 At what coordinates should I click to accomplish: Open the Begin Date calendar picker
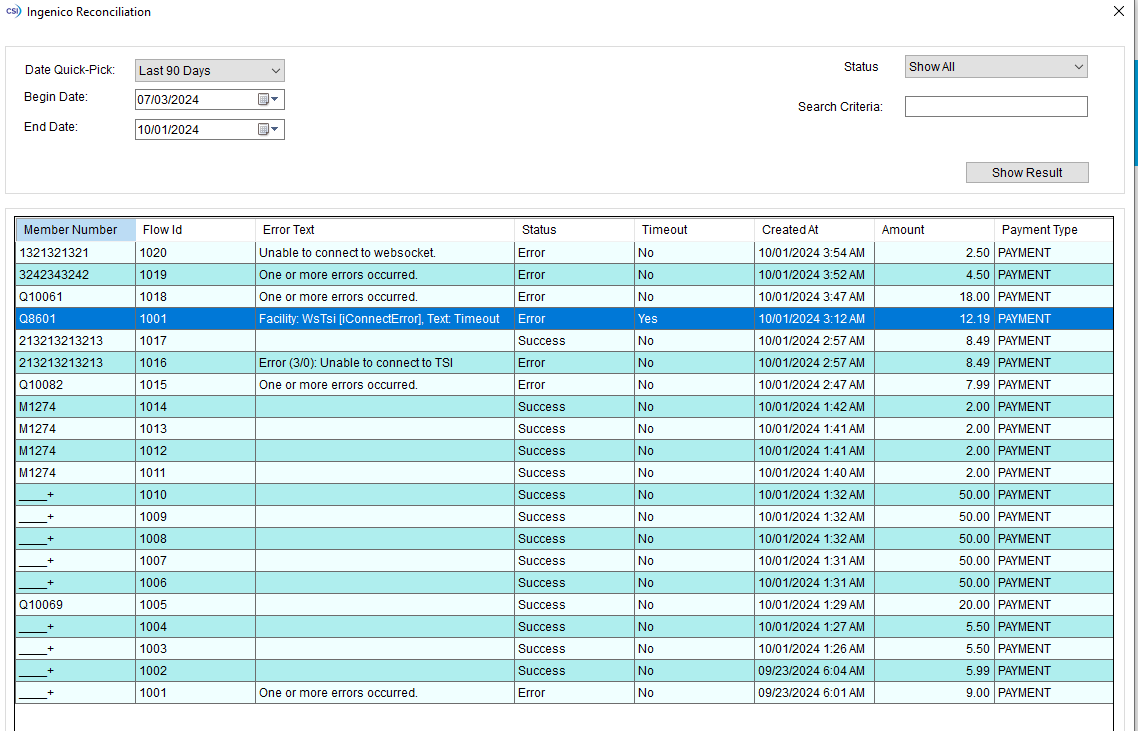pyautogui.click(x=268, y=99)
